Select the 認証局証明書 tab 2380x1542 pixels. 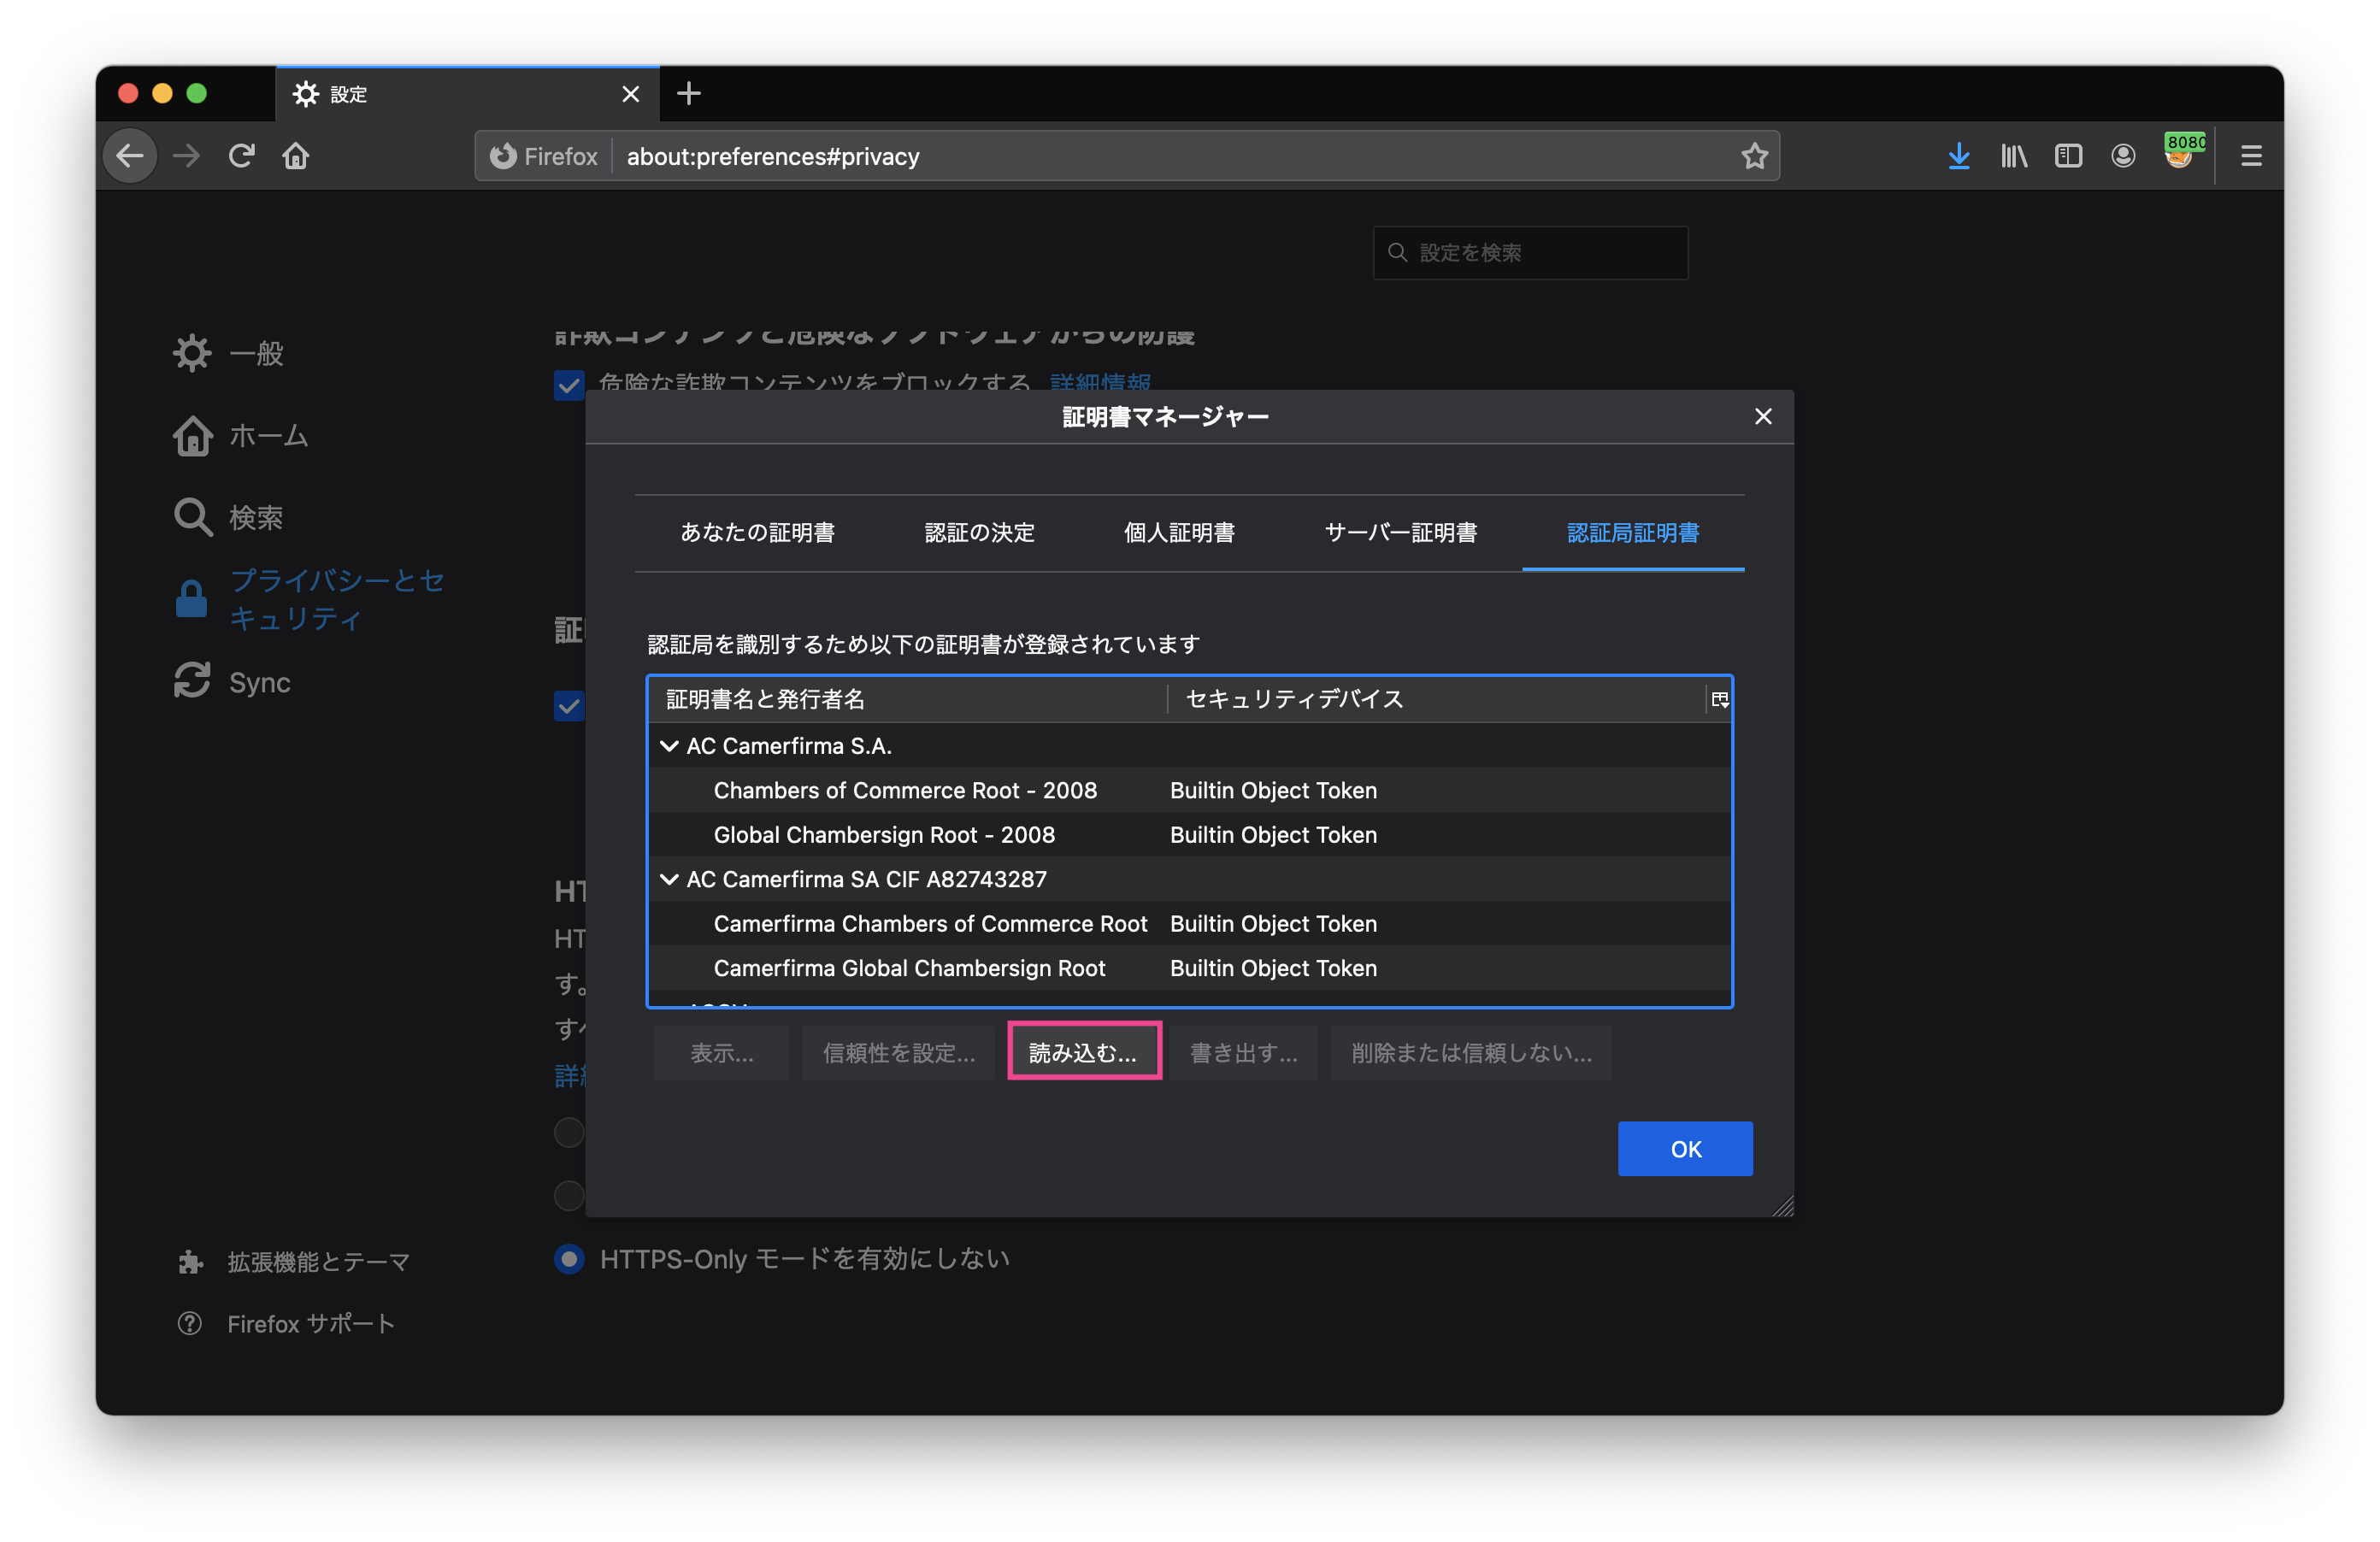click(1633, 533)
